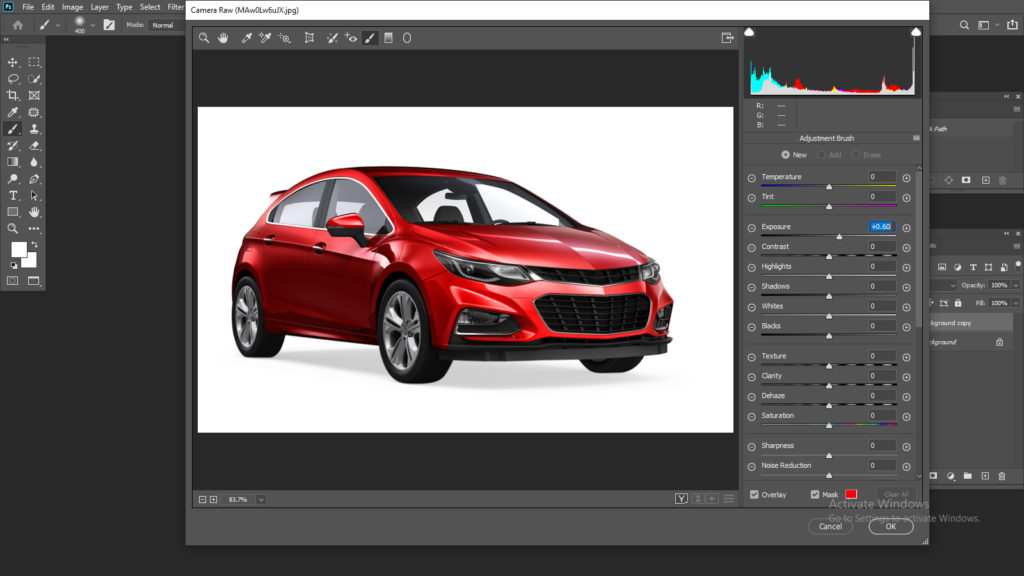The image size is (1024, 576).
Task: Open the Edit menu
Action: 48,7
